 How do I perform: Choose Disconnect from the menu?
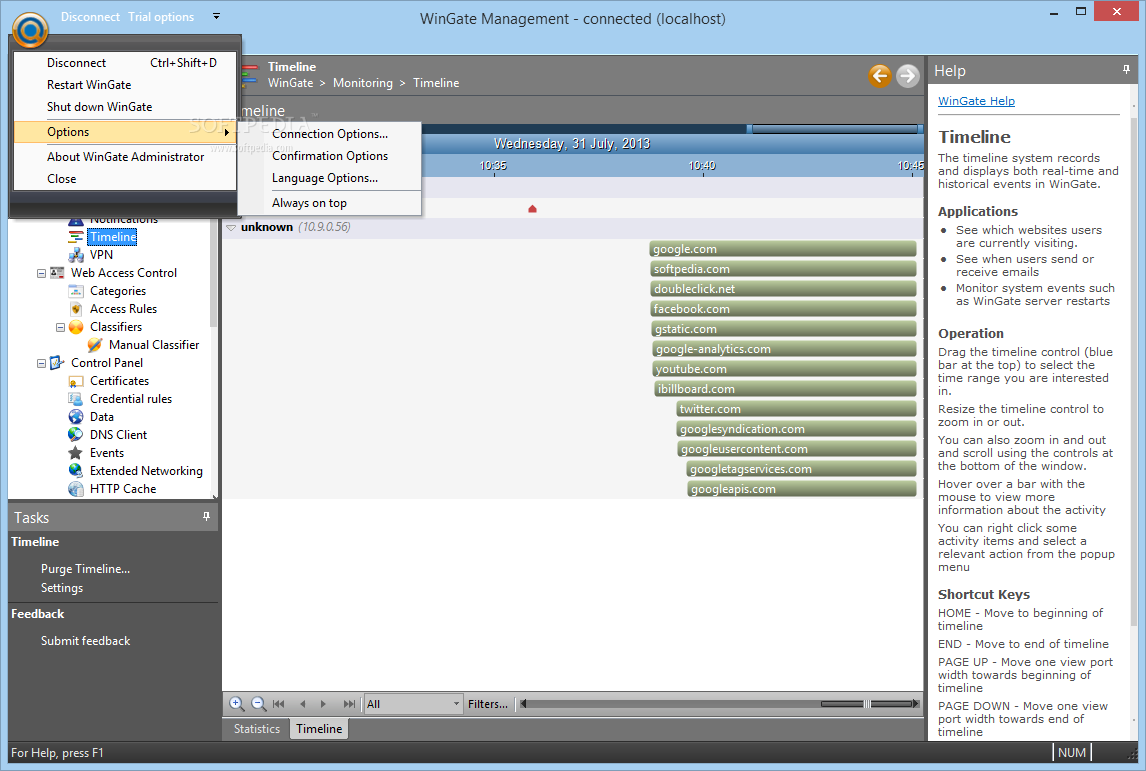(x=125, y=63)
